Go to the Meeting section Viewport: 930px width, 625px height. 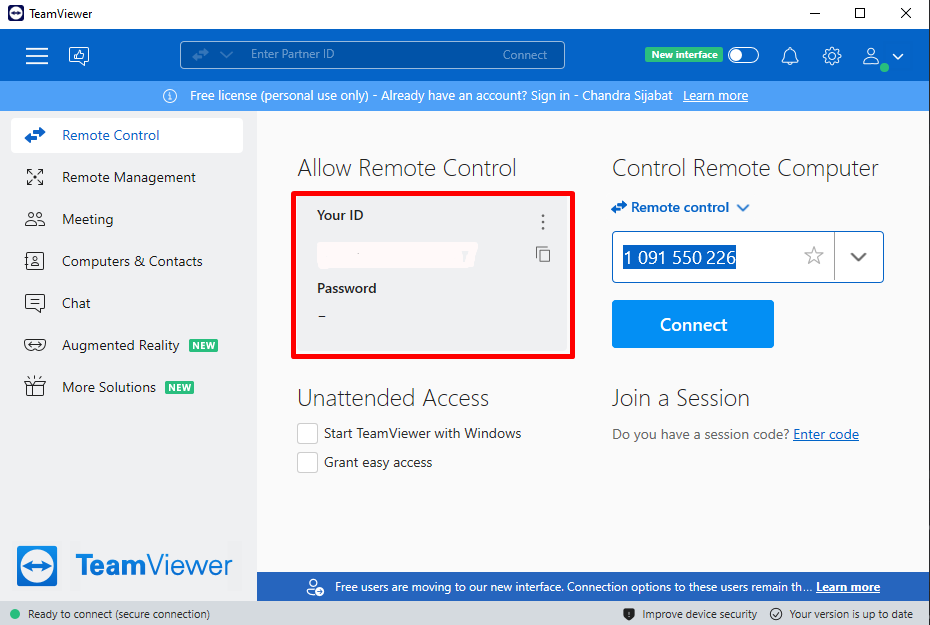click(127, 219)
